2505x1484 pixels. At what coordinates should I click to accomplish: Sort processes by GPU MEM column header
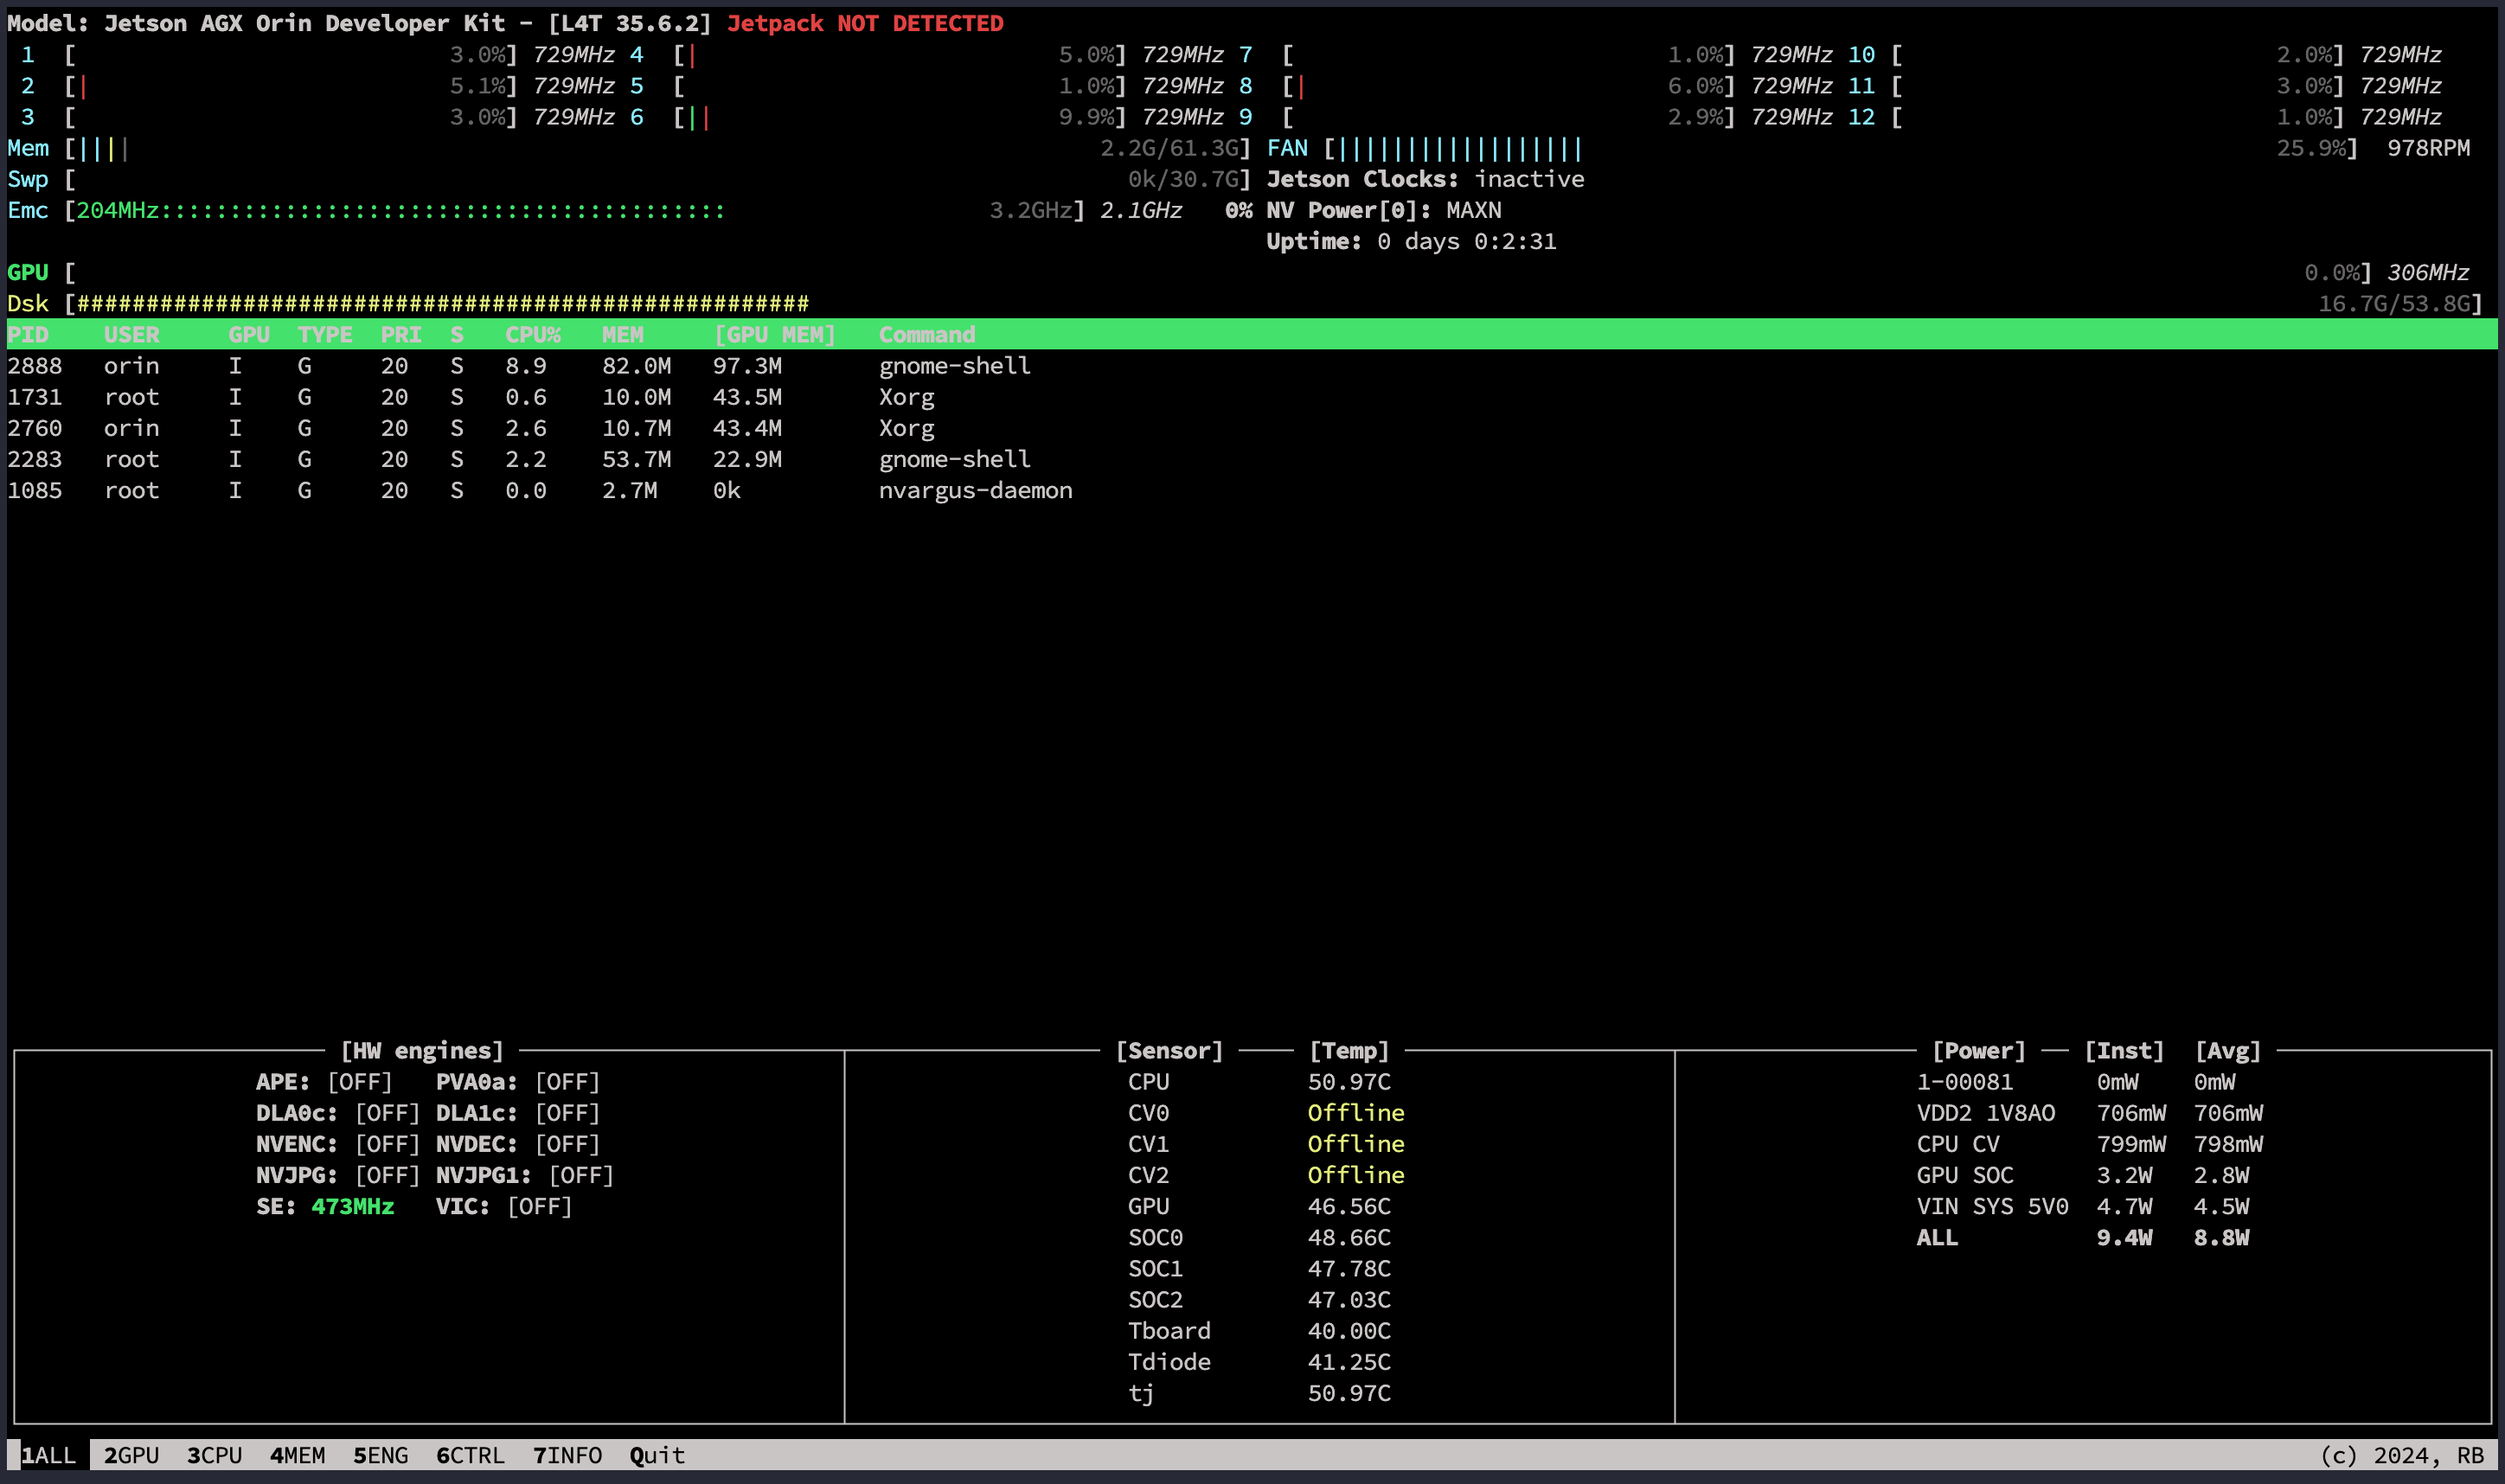point(774,334)
